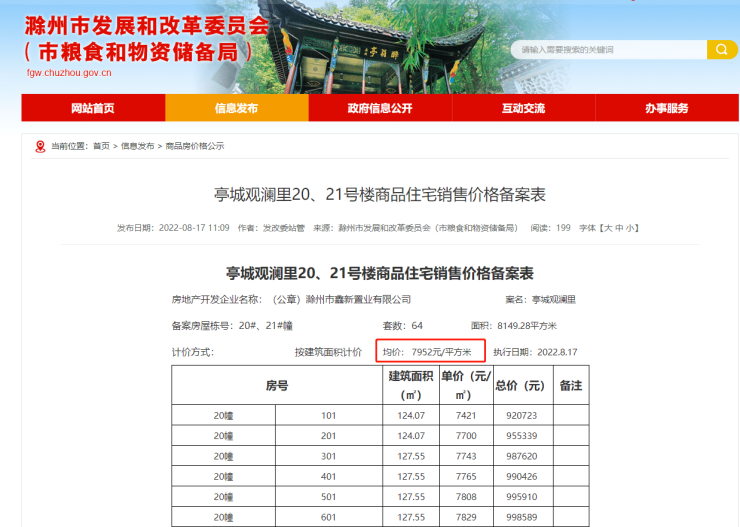This screenshot has width=740, height=527.
Task: Click the article heading 亭城观澜里20、21号楼商品住宅销售价格备案表
Action: click(x=380, y=194)
